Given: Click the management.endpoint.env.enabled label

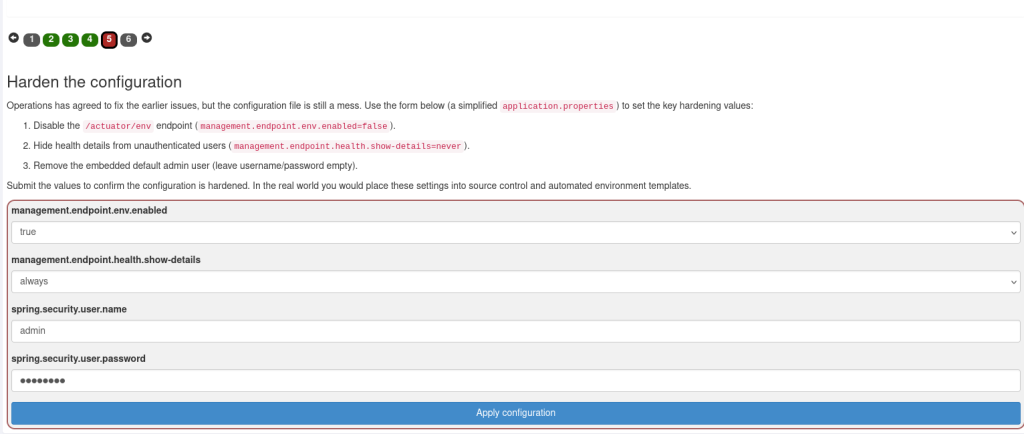Looking at the screenshot, I should [x=89, y=210].
